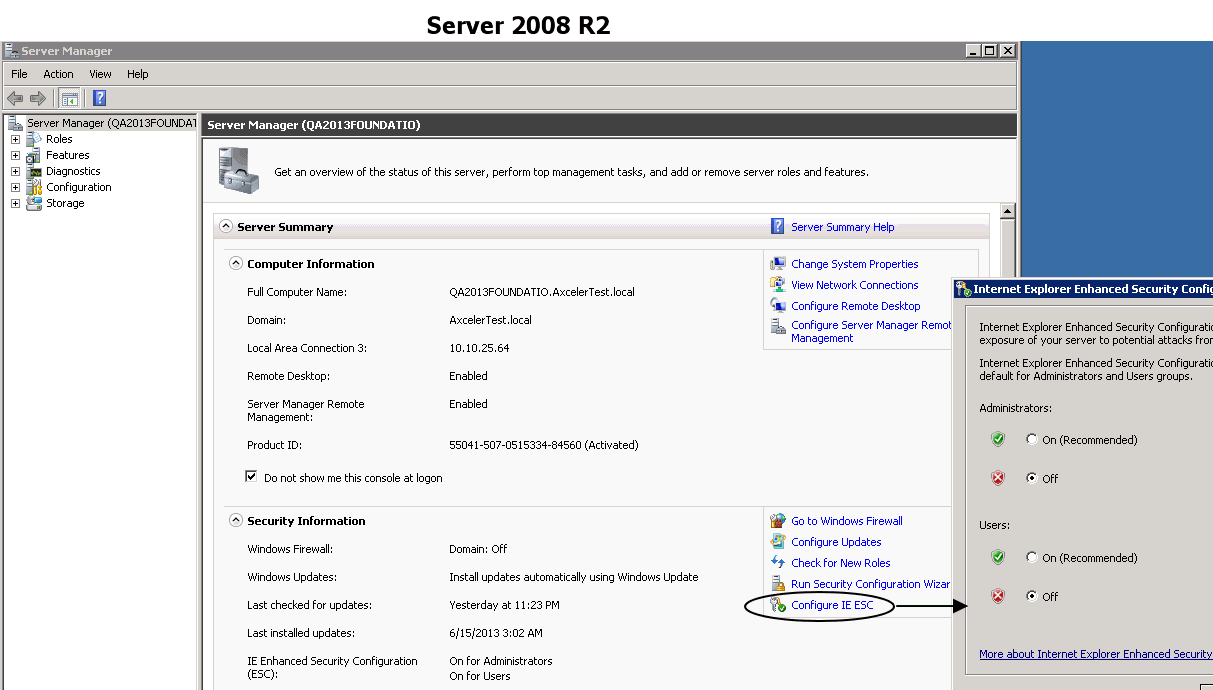Select Off for Users
The image size is (1213, 690).
point(1032,596)
